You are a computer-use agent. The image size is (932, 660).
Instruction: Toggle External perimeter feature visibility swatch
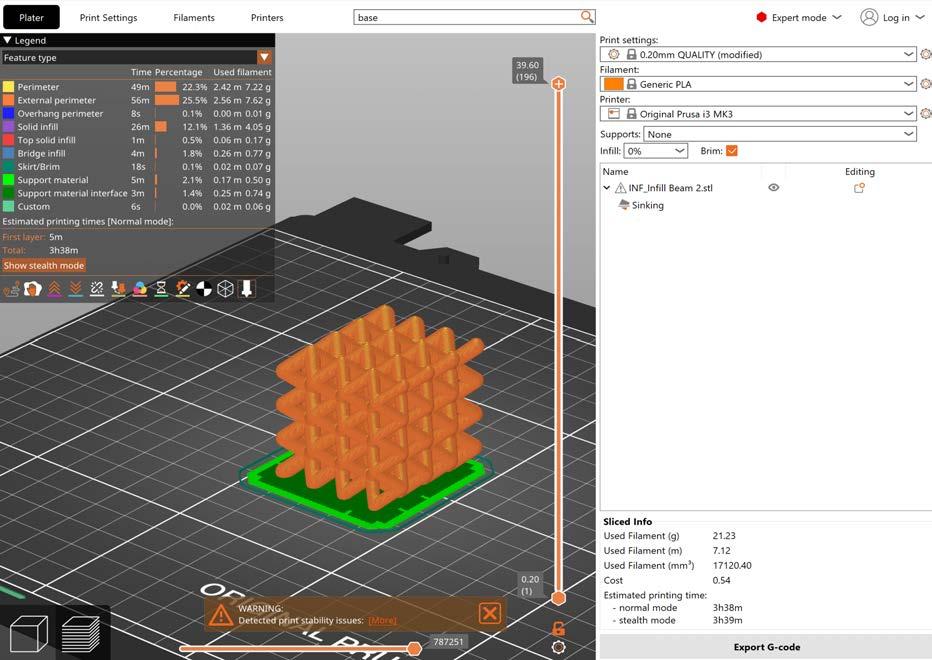(8, 100)
